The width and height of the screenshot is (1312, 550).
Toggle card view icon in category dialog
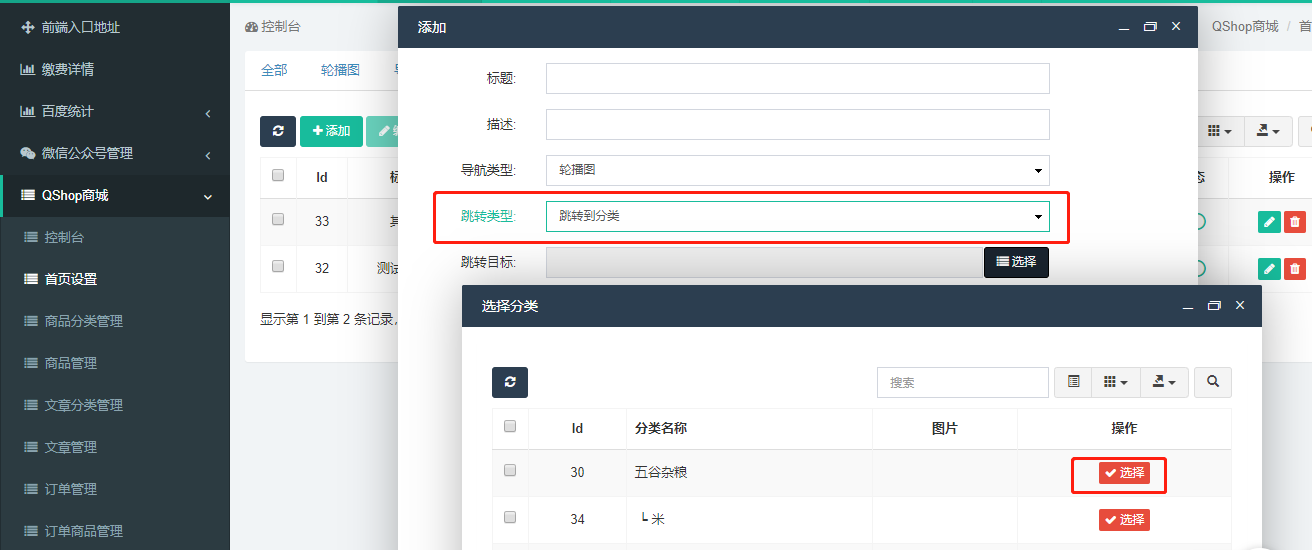(x=1073, y=382)
